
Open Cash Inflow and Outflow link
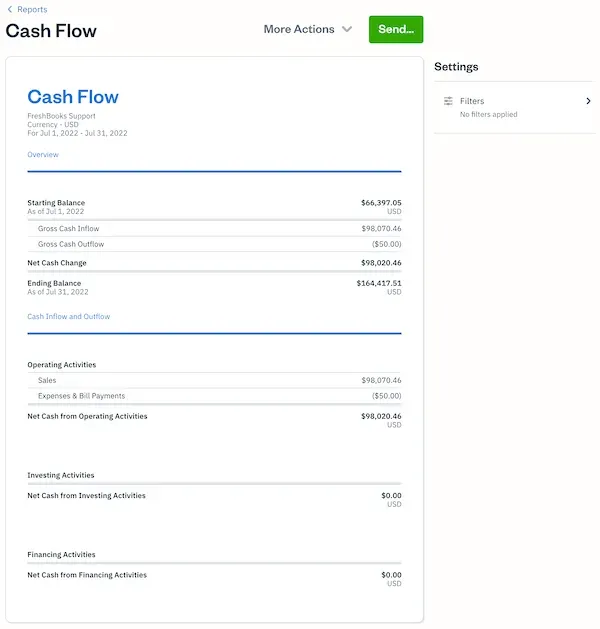(x=69, y=317)
